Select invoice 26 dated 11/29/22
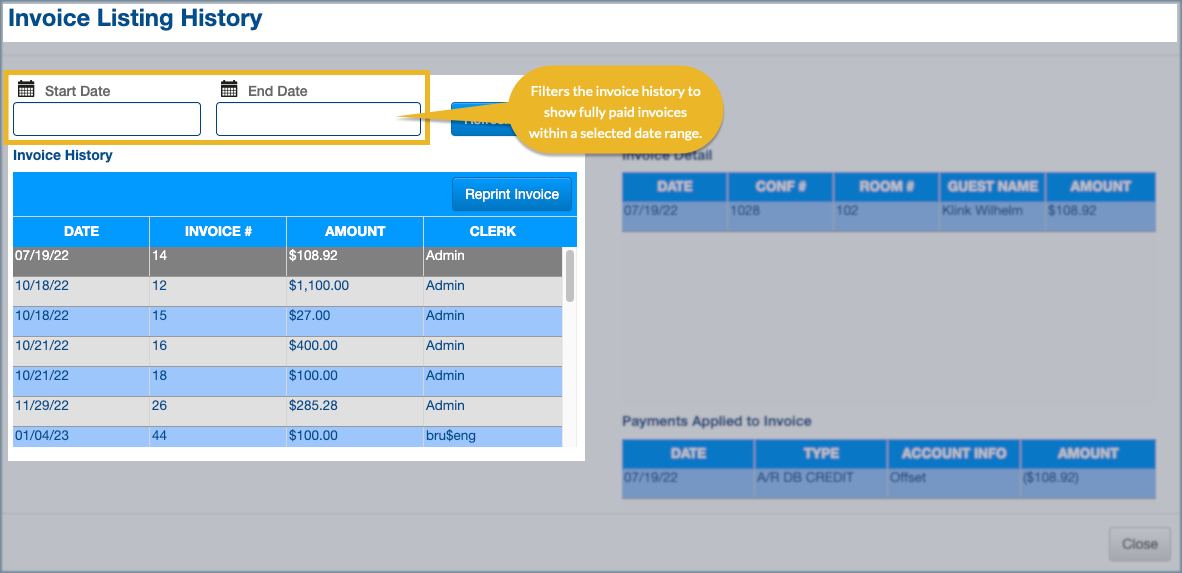 tap(287, 411)
